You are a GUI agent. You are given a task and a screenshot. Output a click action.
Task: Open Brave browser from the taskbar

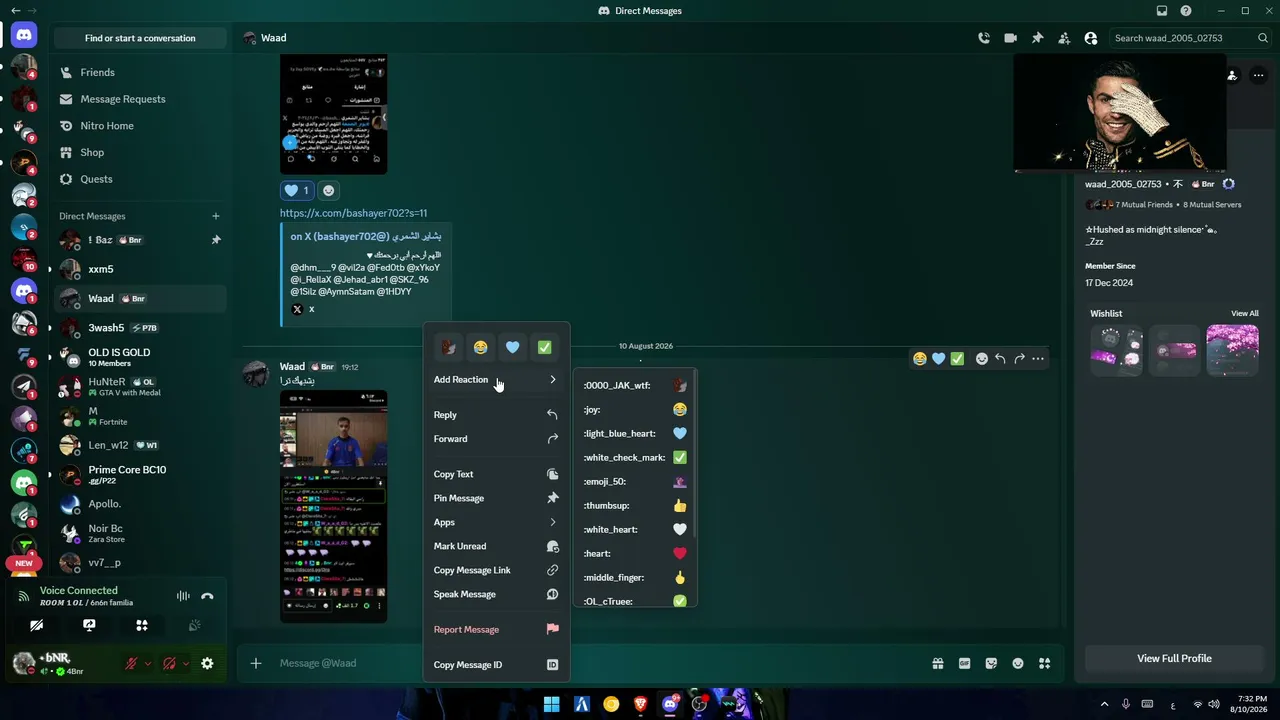[640, 704]
